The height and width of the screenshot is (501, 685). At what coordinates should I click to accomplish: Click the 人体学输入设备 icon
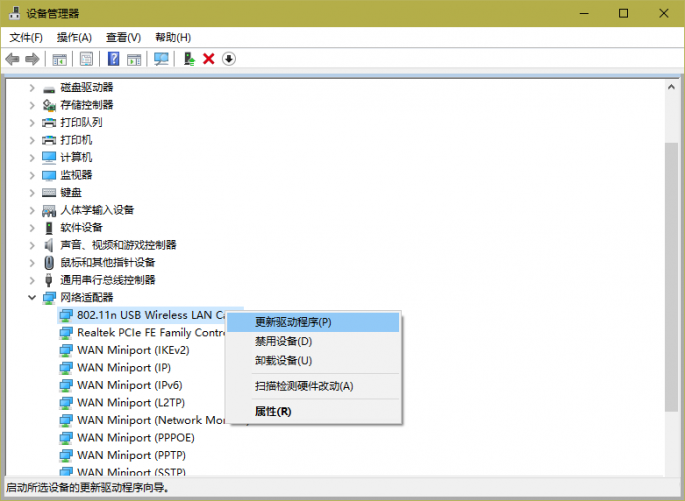coord(49,211)
